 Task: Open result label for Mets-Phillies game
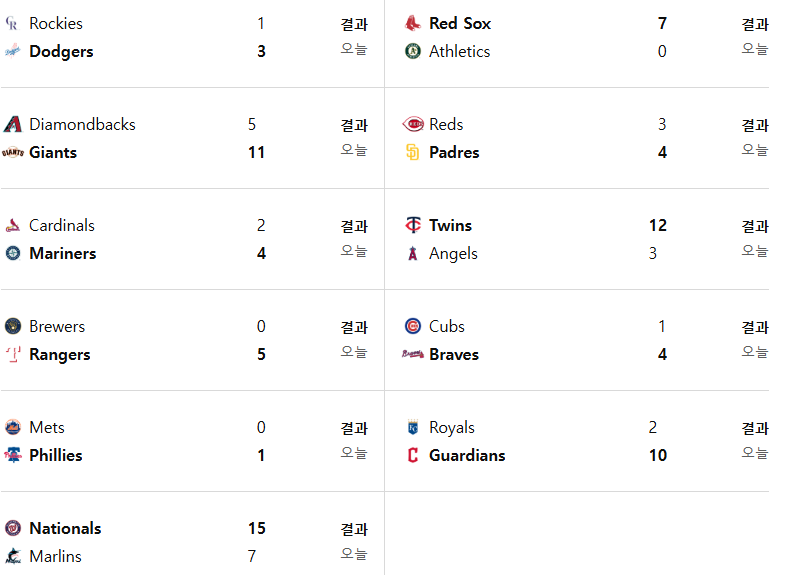click(x=354, y=428)
